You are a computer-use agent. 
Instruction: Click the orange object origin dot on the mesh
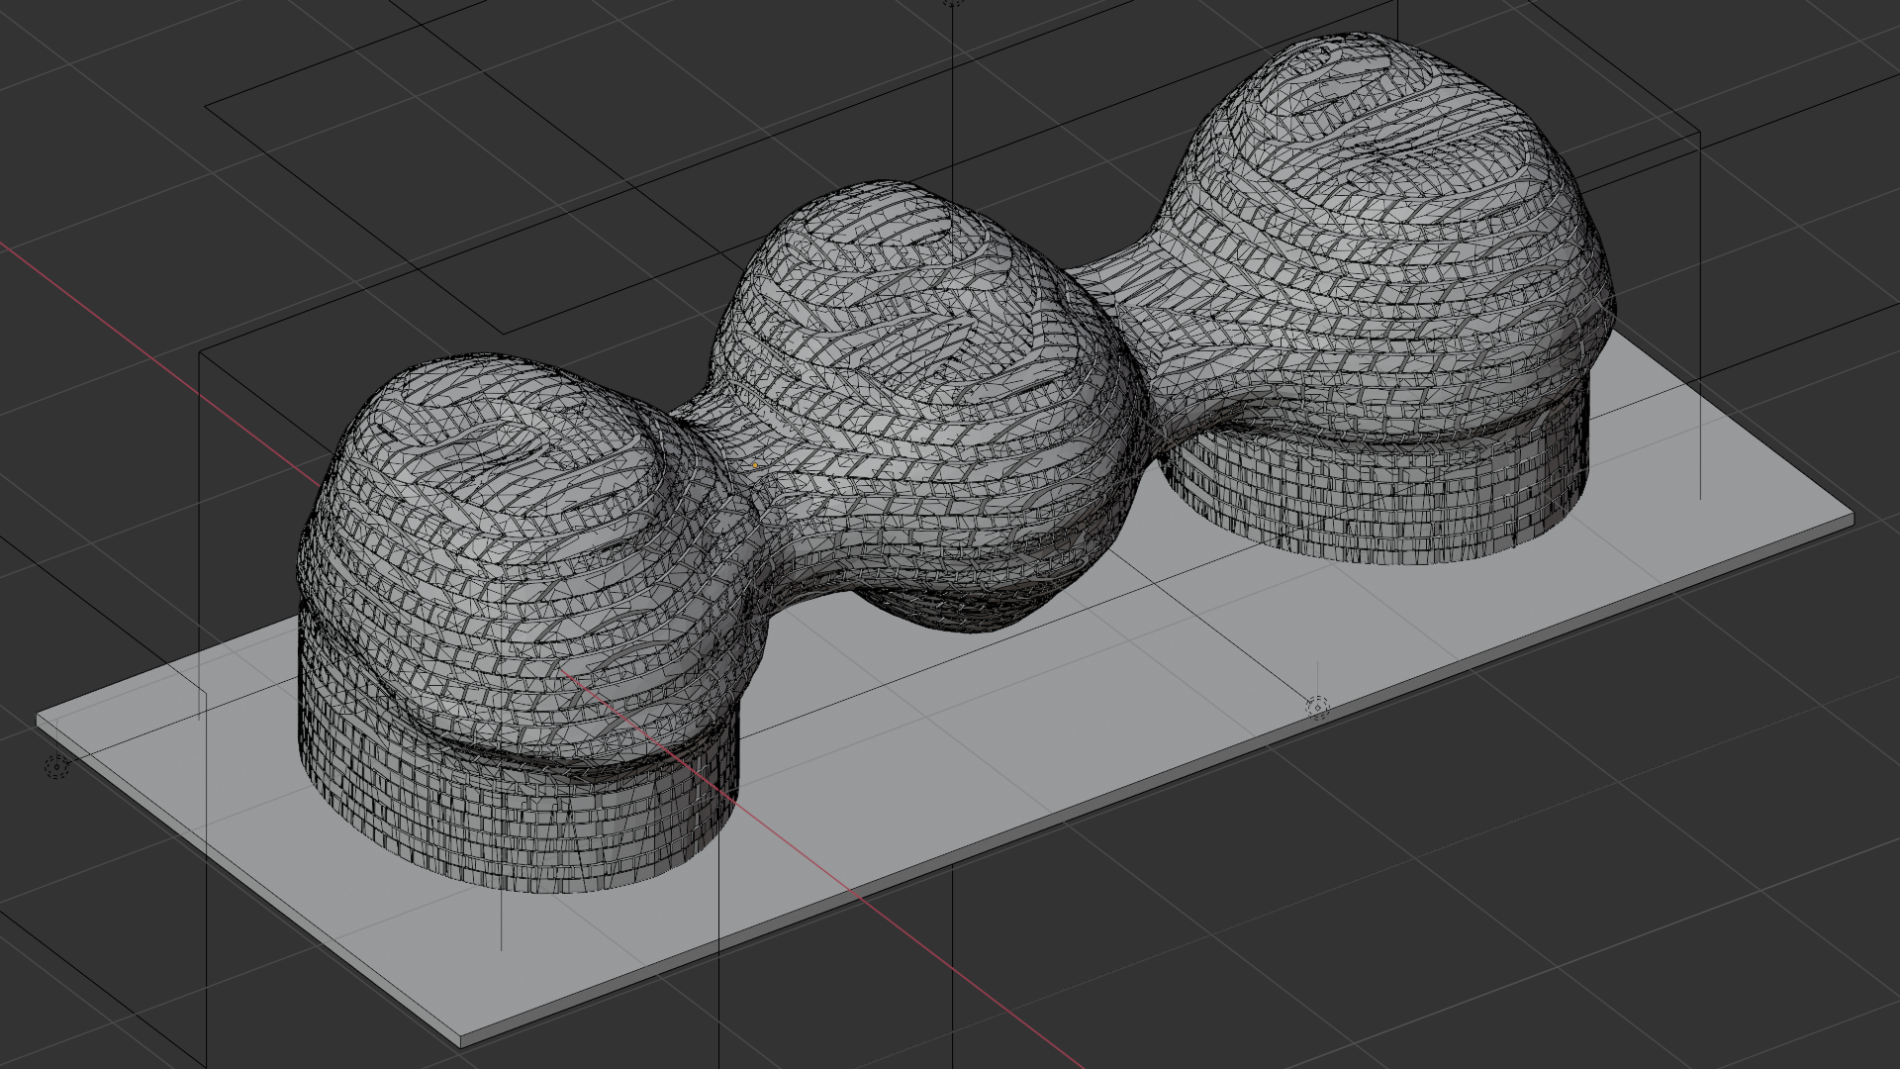756,466
